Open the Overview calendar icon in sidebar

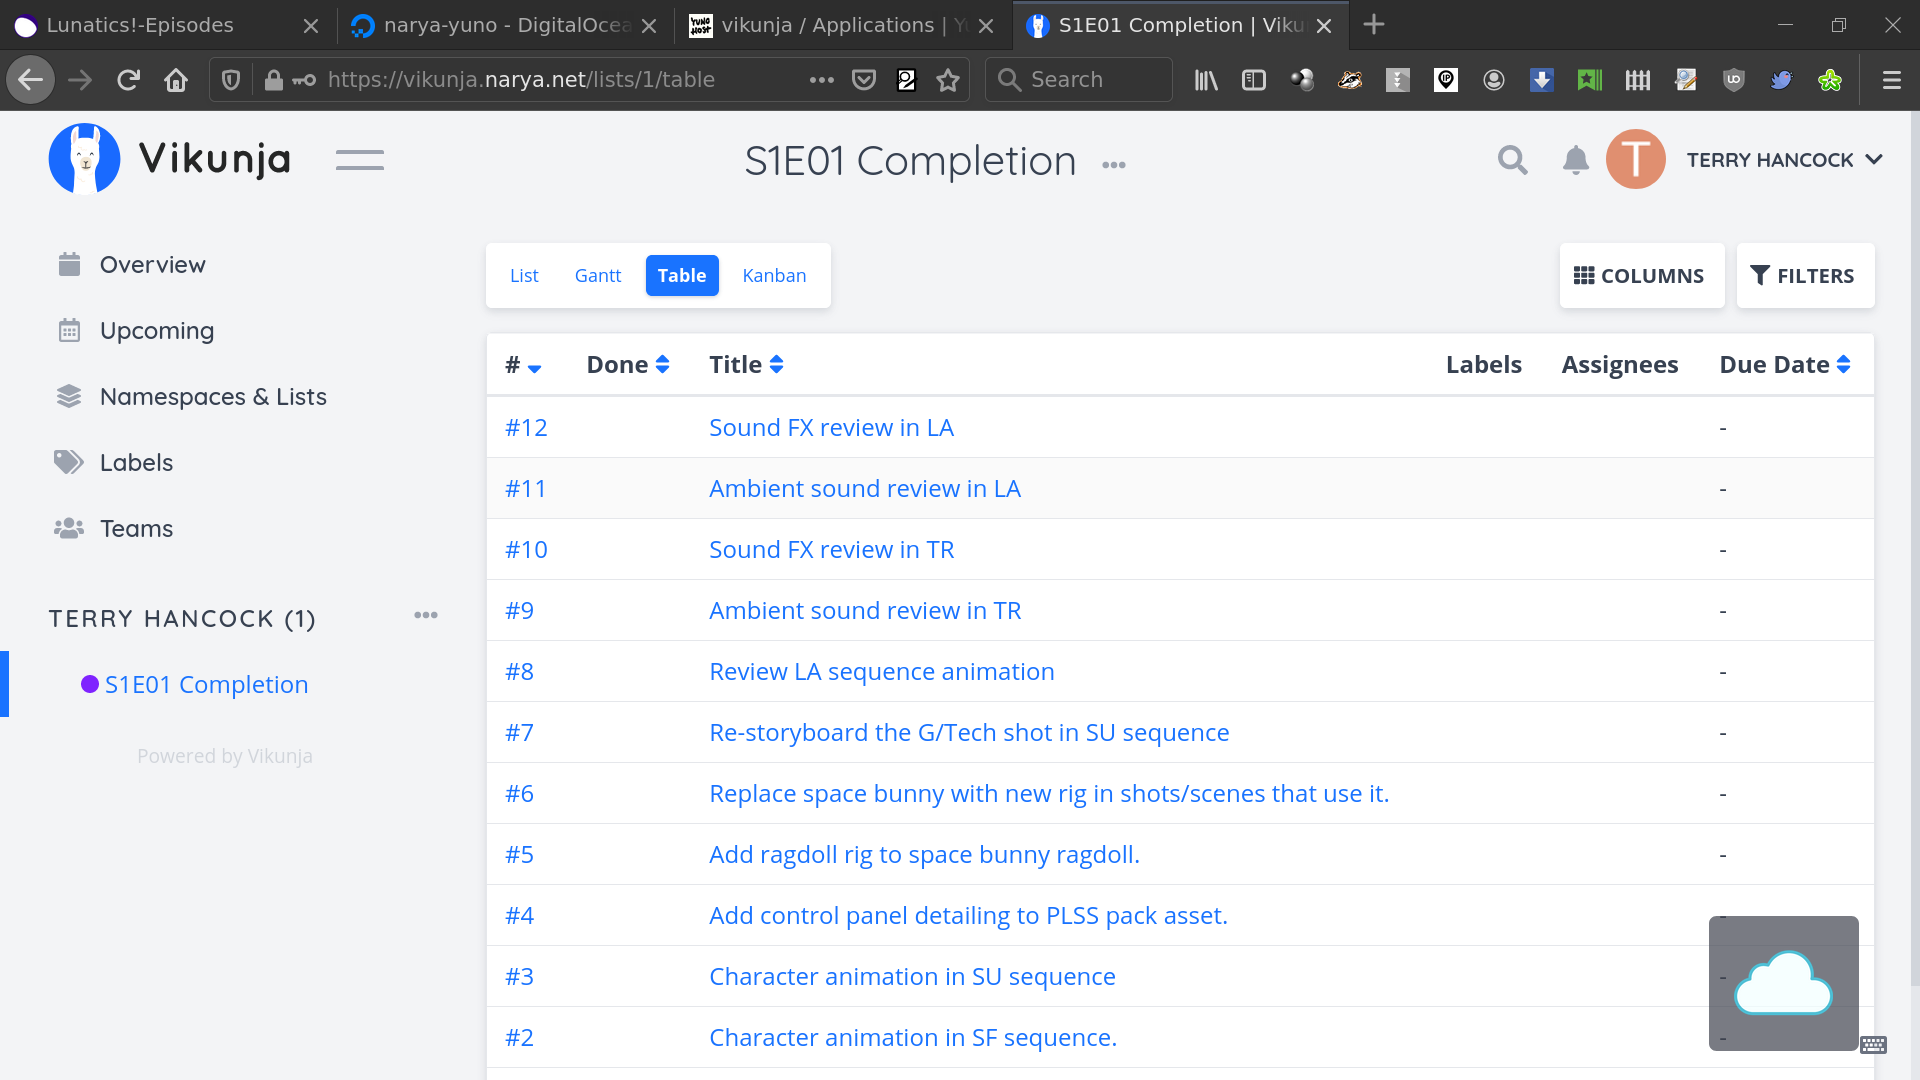click(x=69, y=264)
